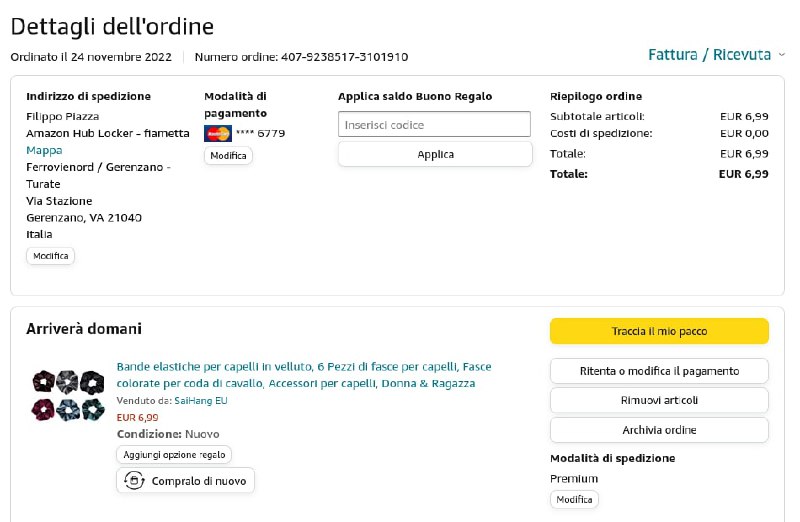Open the velvet scrunchies product thumbnail
The height and width of the screenshot is (522, 800).
pyautogui.click(x=66, y=394)
